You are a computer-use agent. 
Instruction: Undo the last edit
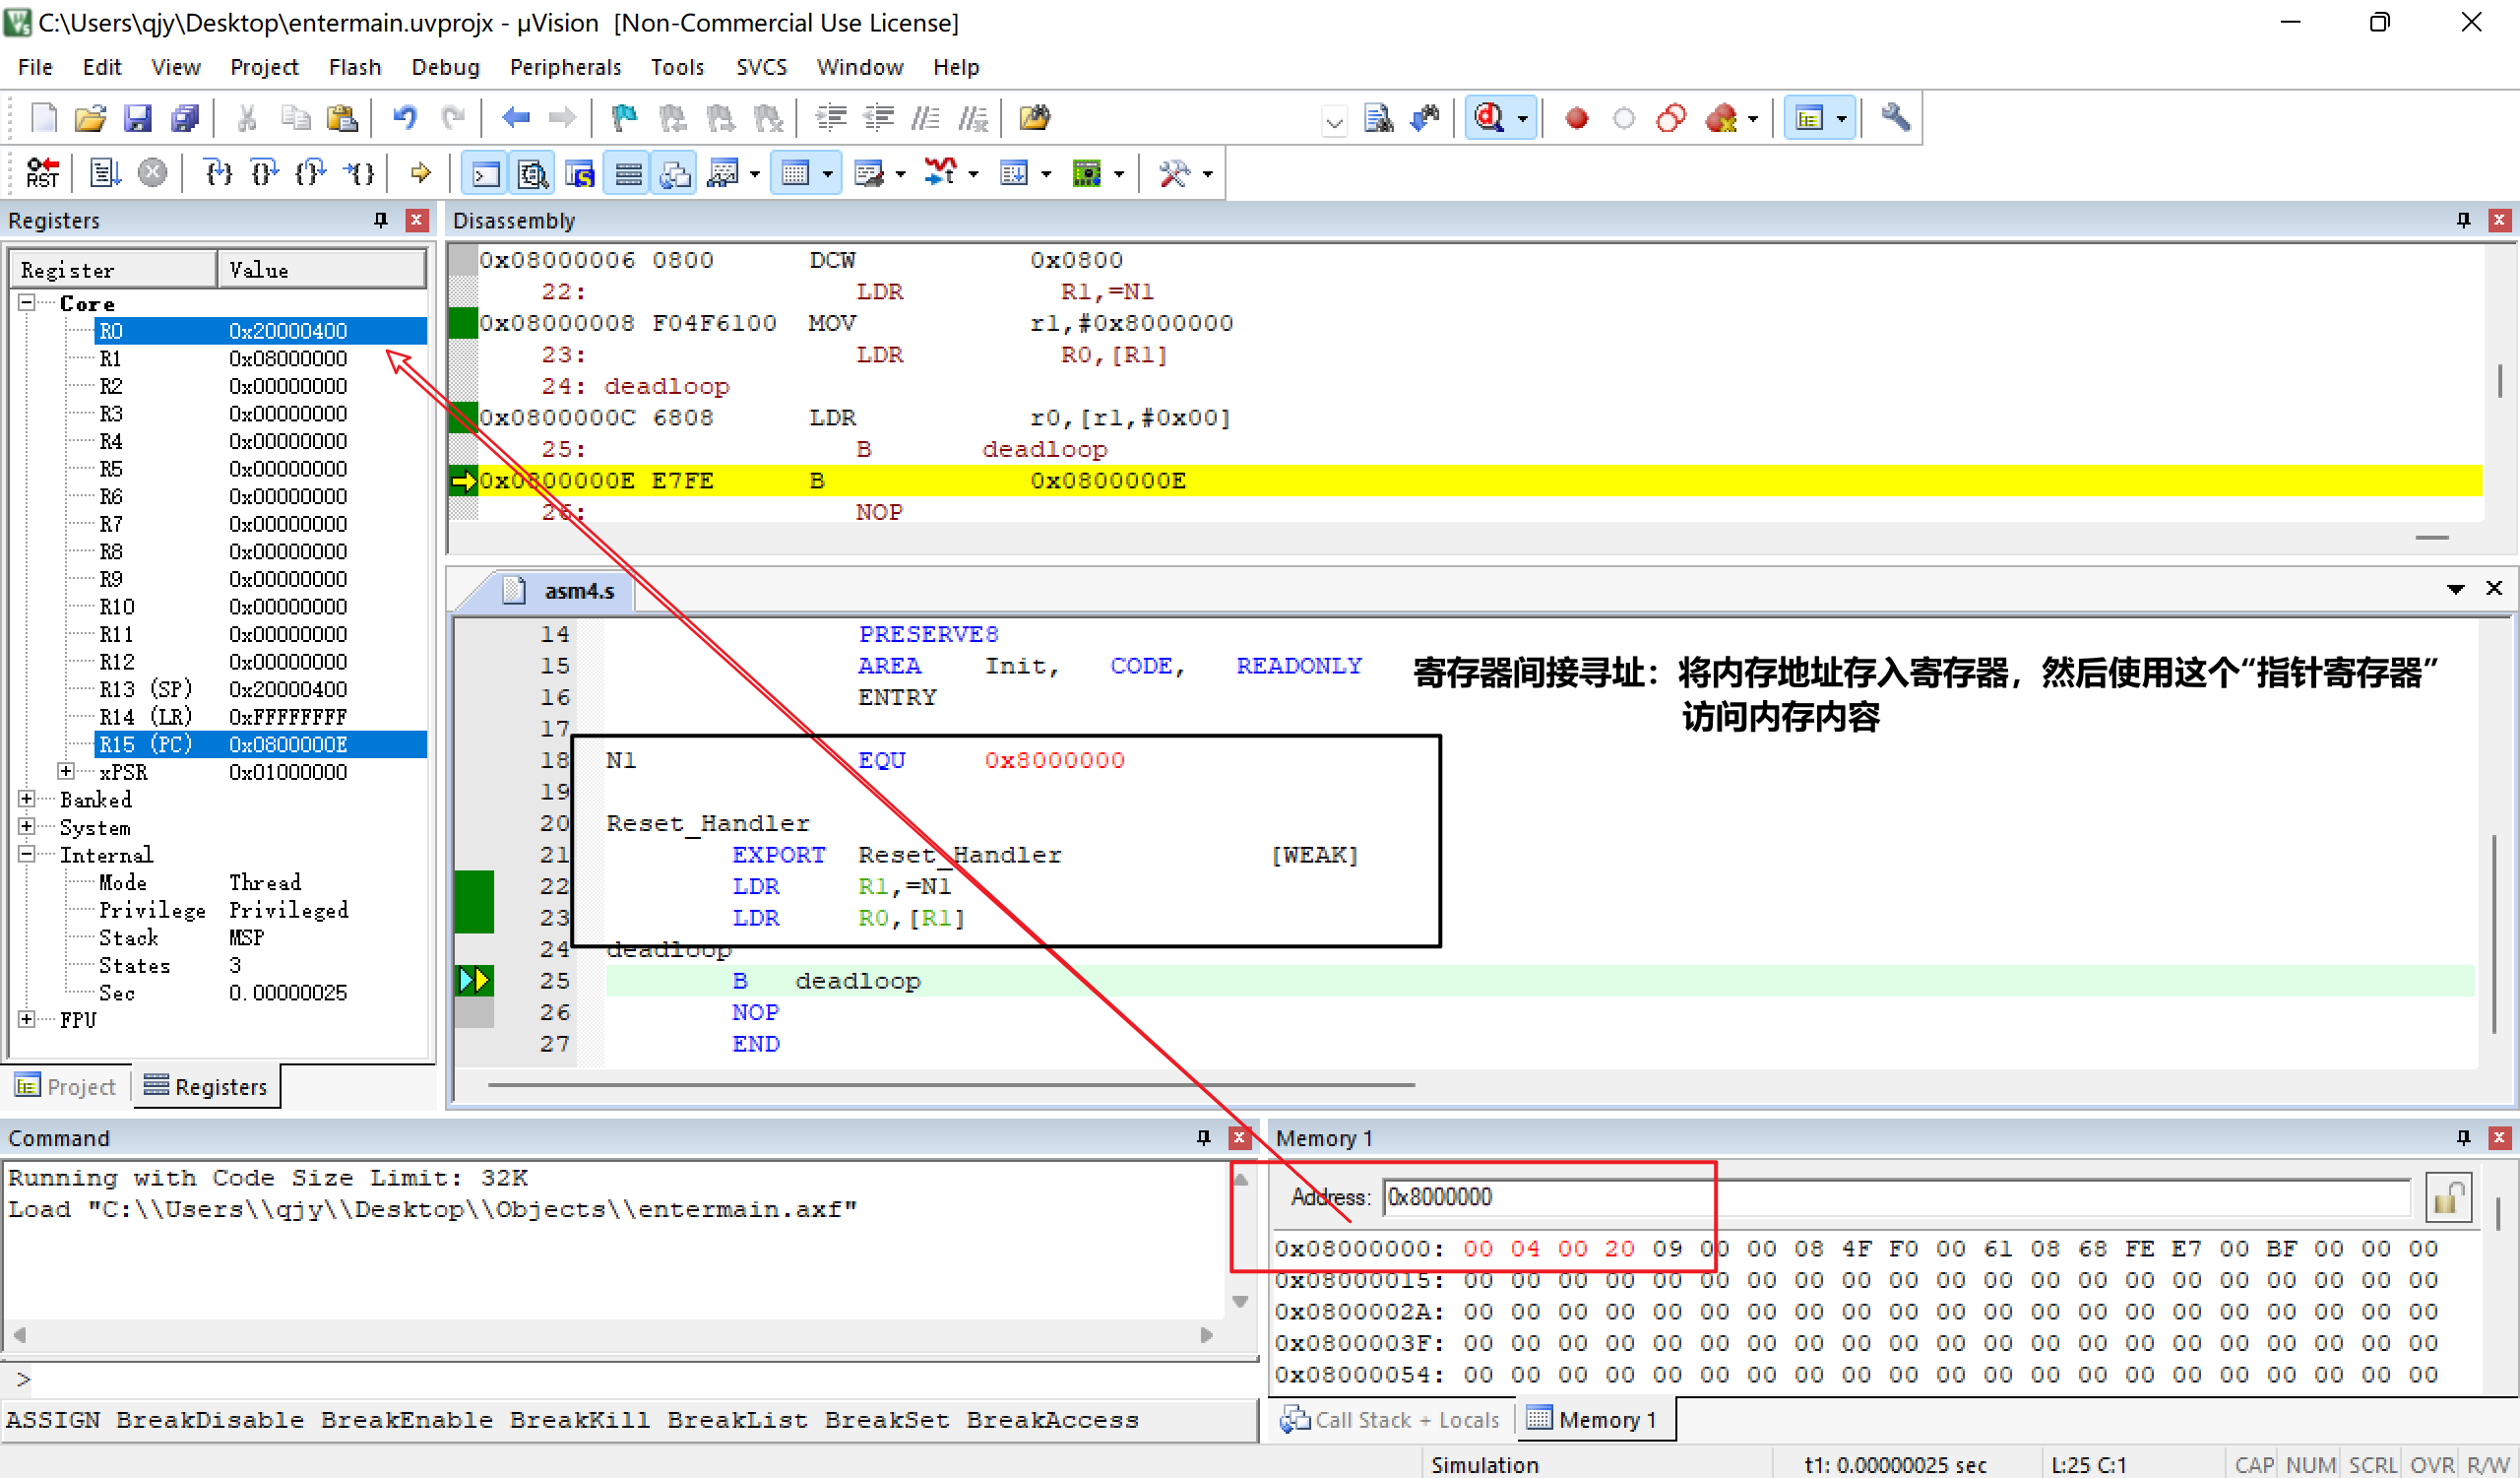(x=405, y=118)
